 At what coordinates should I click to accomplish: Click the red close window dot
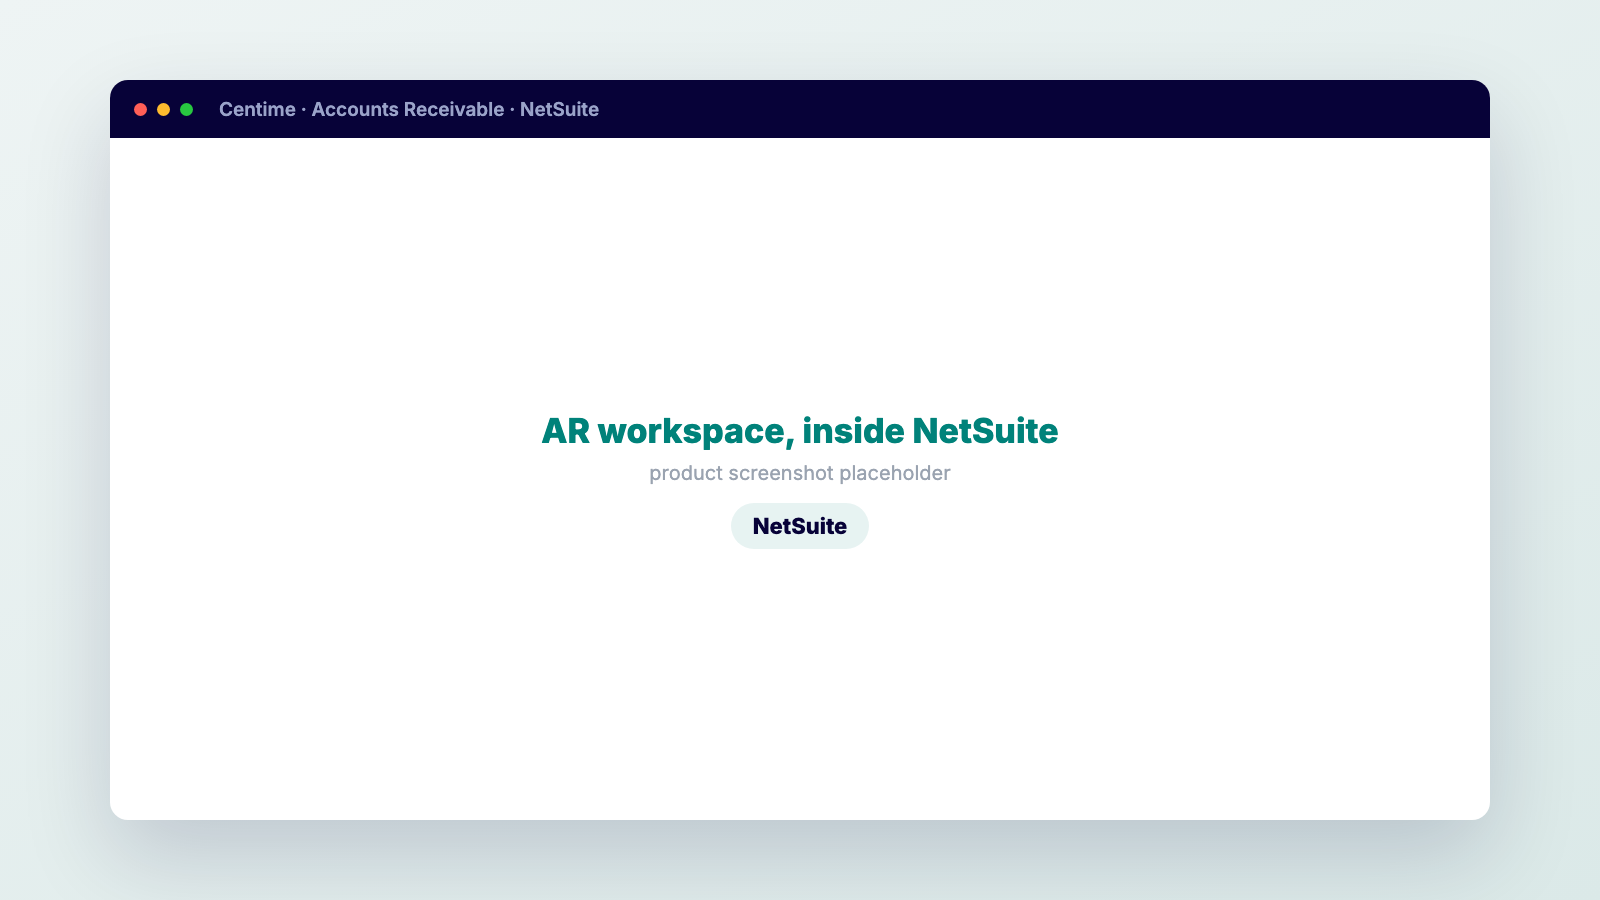pyautogui.click(x=140, y=109)
